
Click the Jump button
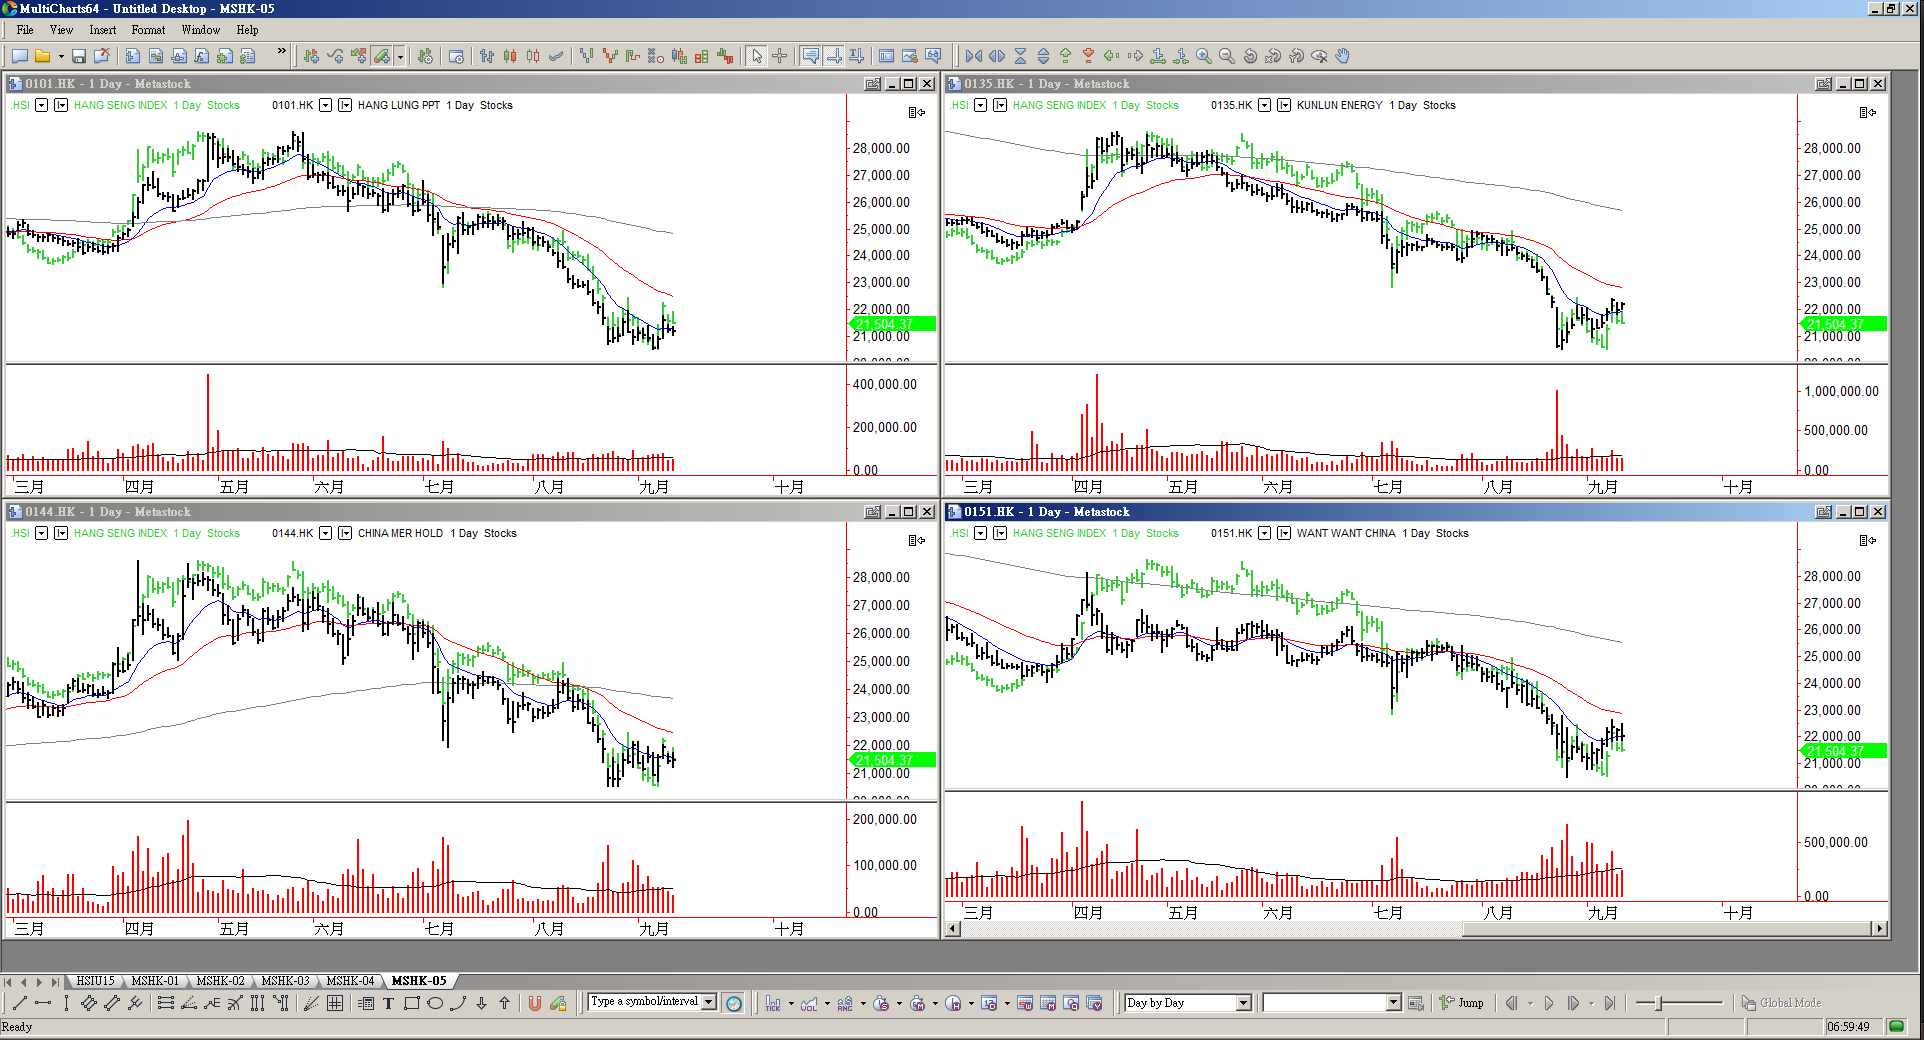(x=1462, y=1003)
